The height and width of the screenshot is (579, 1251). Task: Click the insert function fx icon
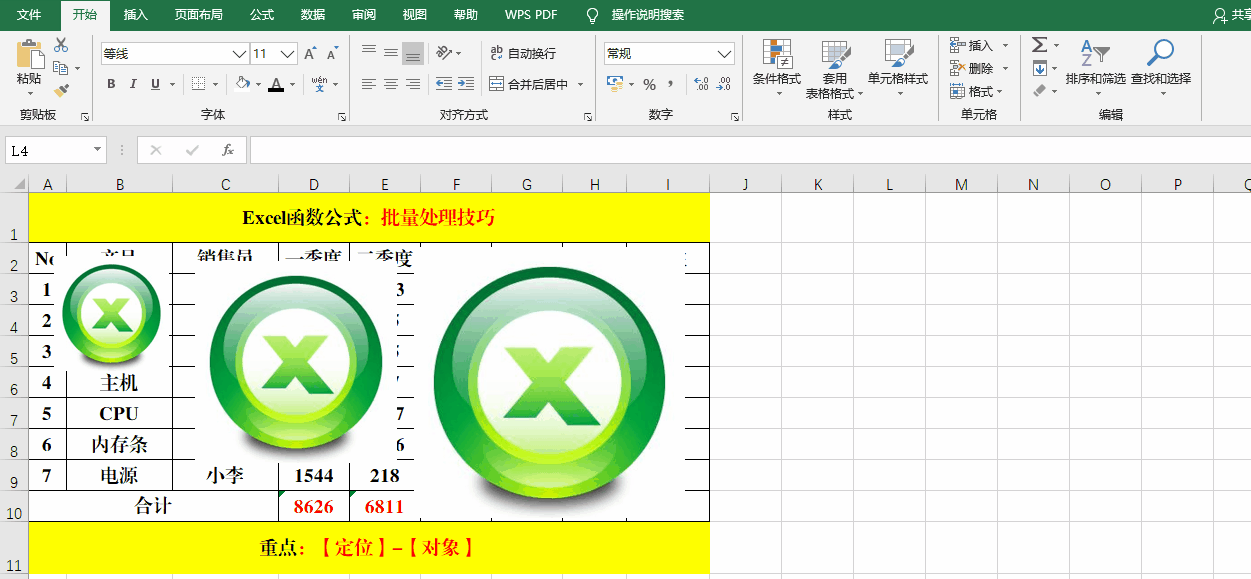tap(228, 150)
